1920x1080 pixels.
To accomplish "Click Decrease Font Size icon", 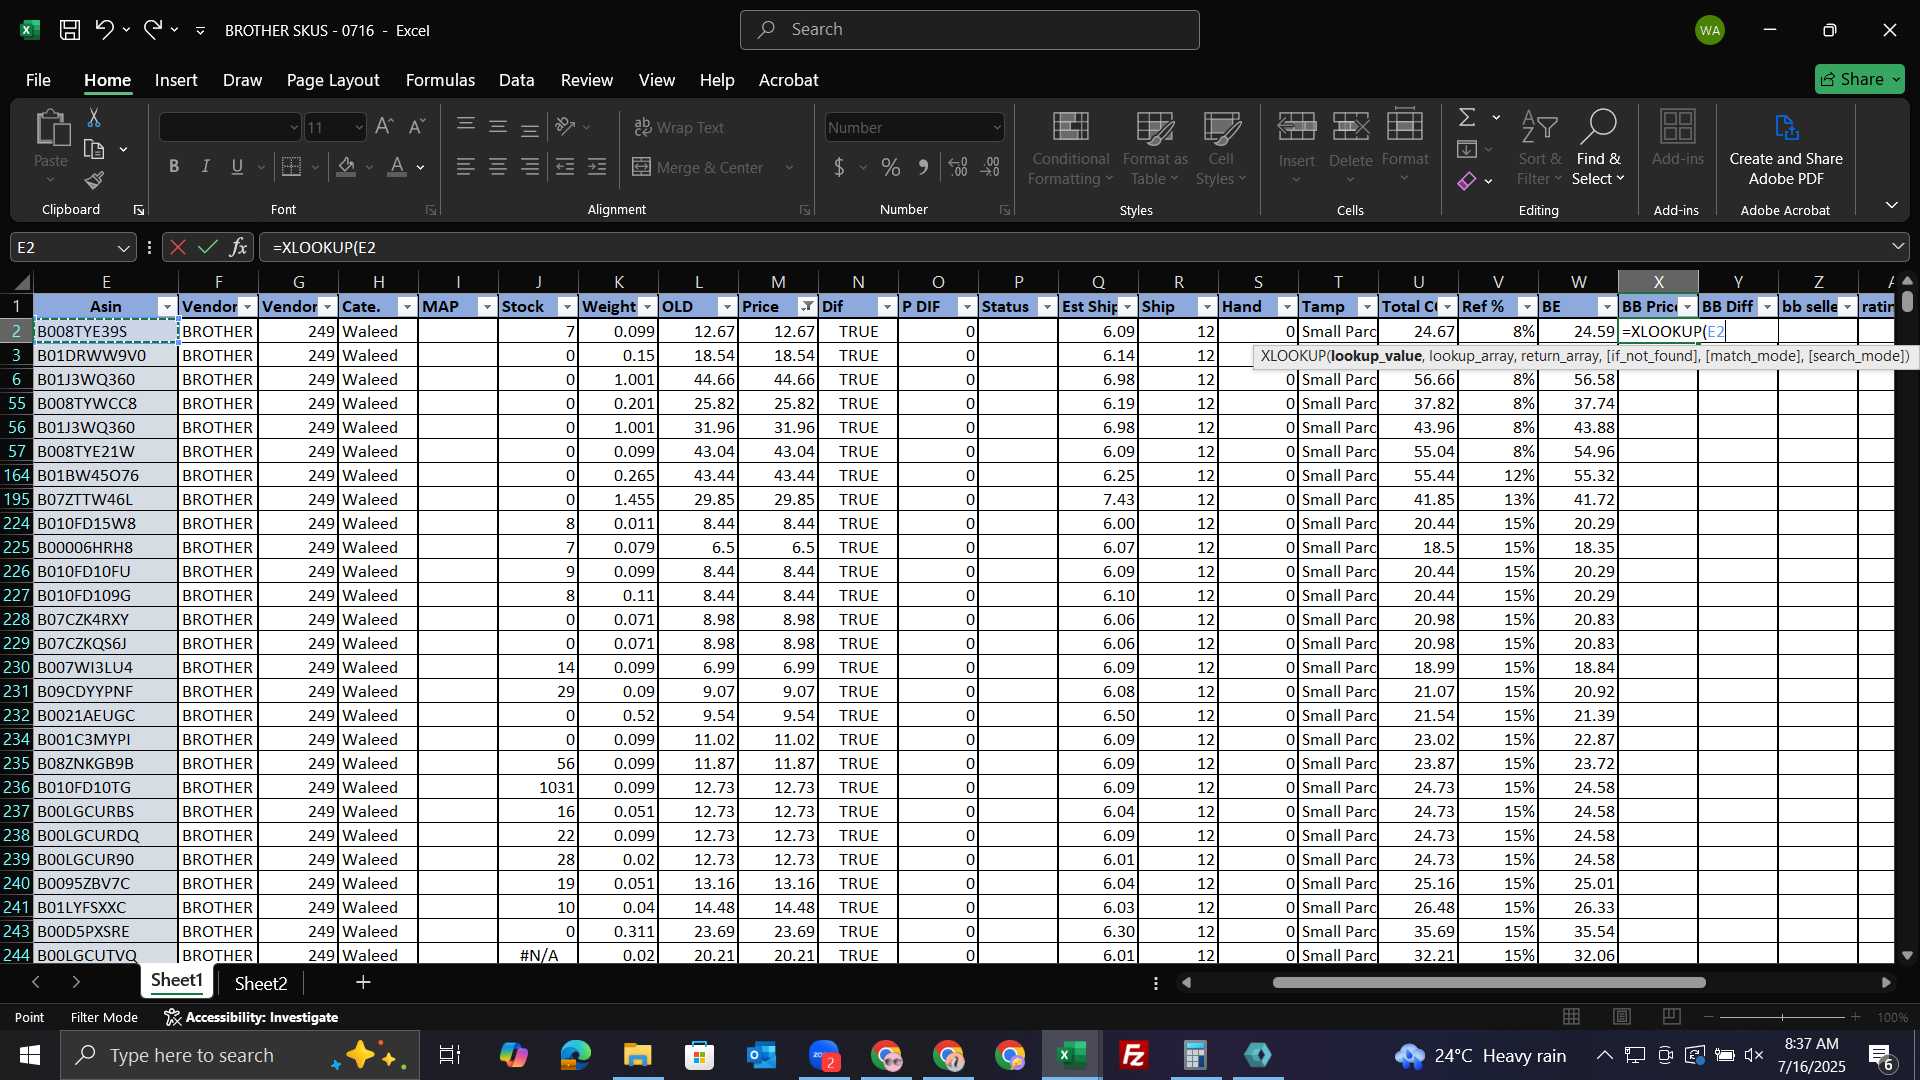I will click(x=417, y=127).
